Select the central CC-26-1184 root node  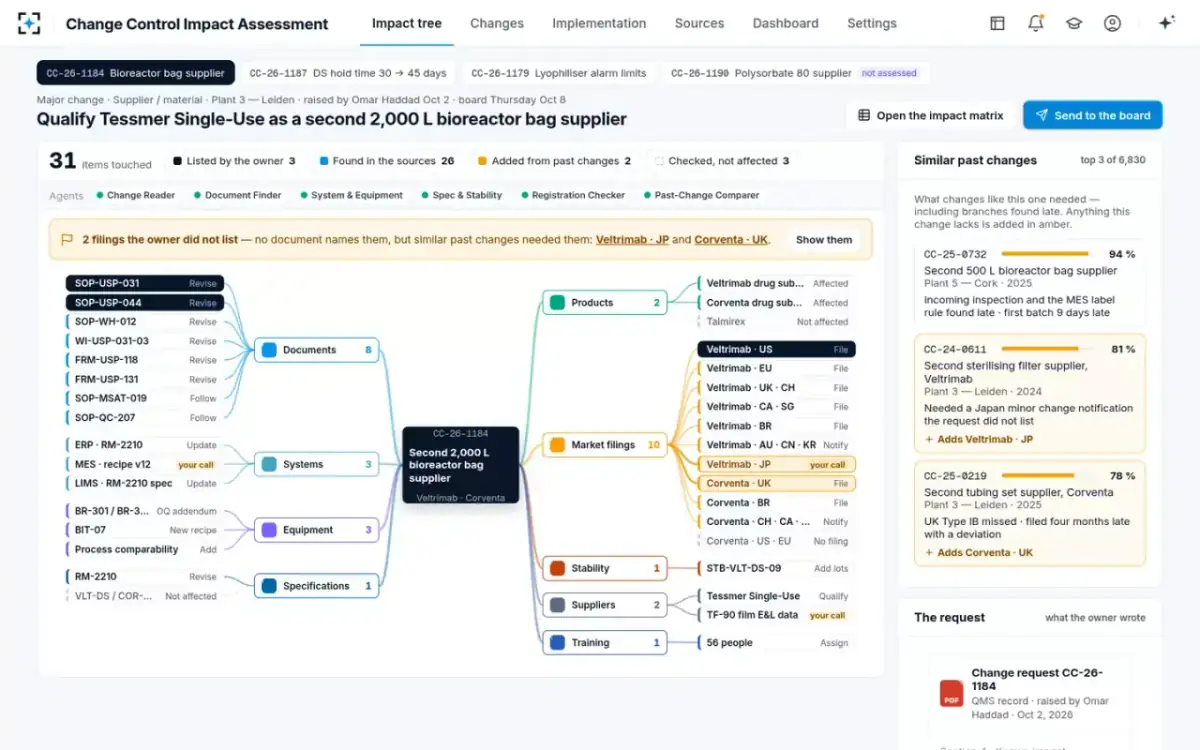pyautogui.click(x=461, y=465)
